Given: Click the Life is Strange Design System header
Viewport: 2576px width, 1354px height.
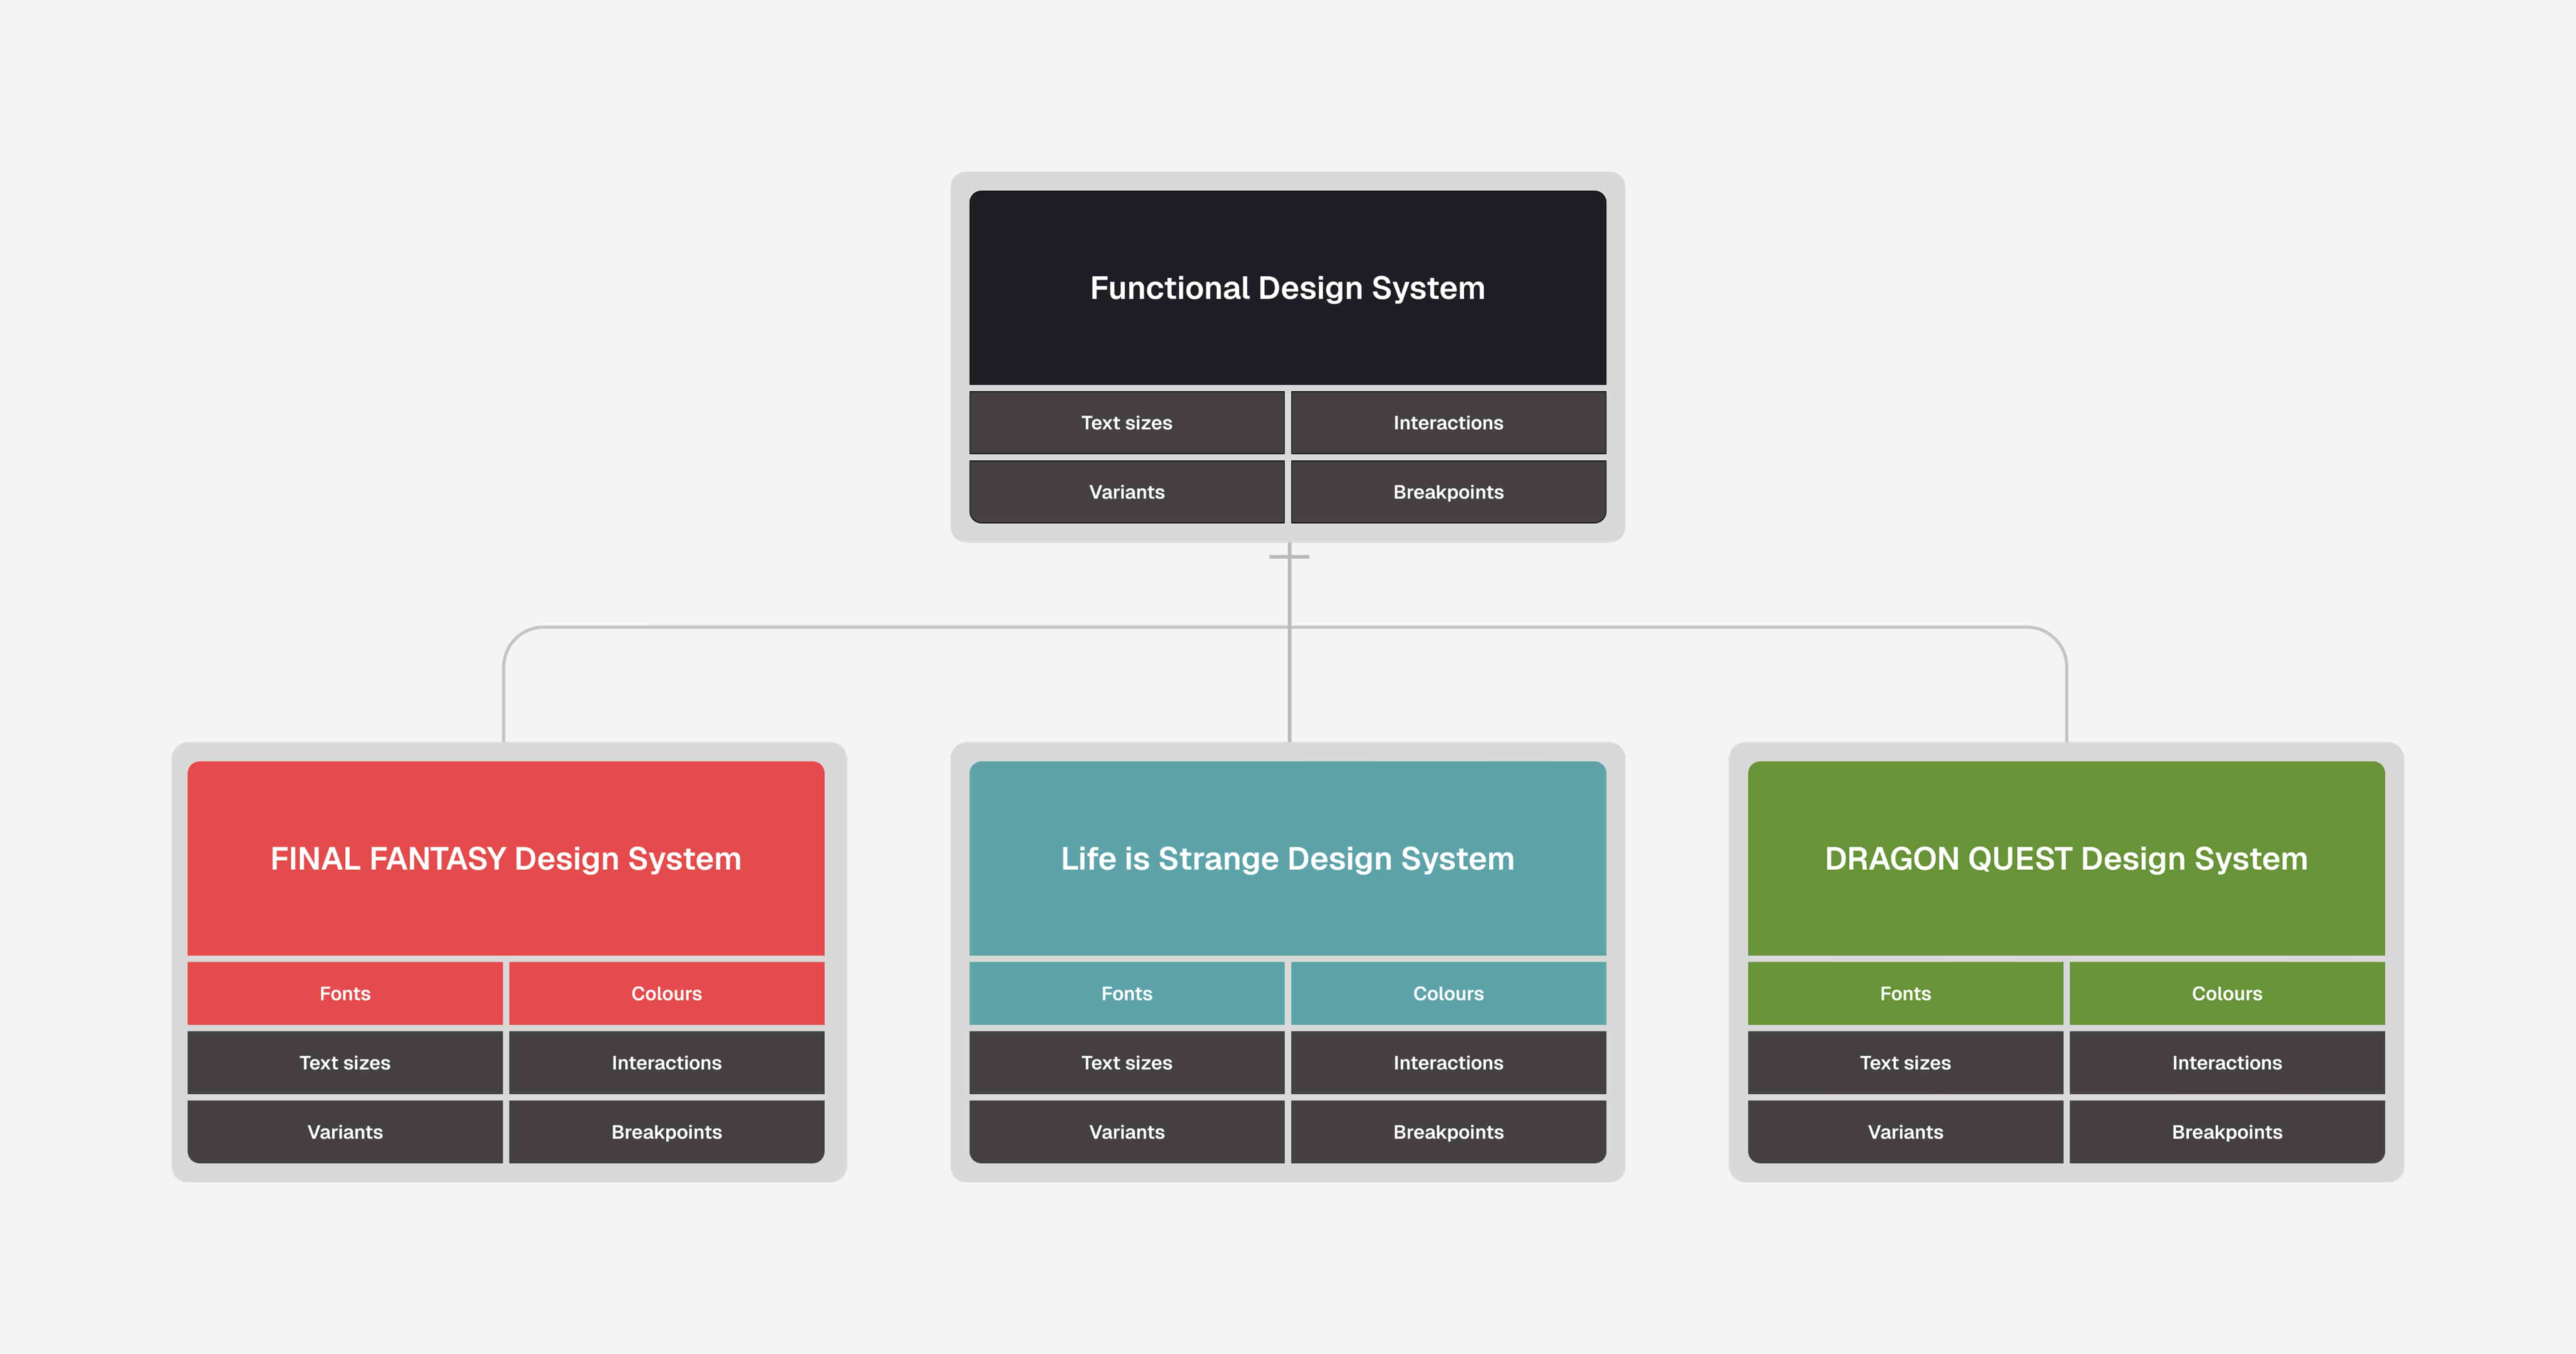Looking at the screenshot, I should point(1287,858).
